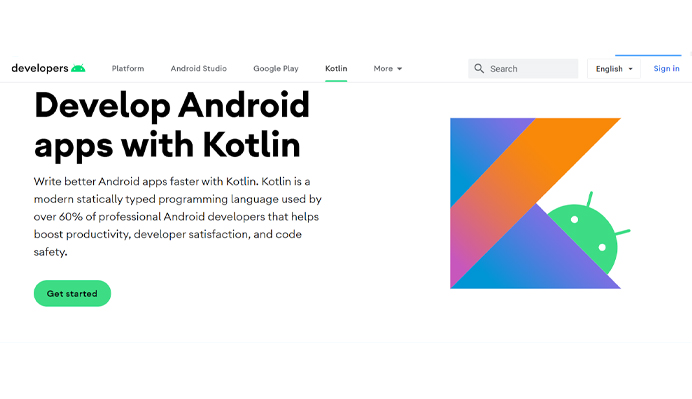Click the green Android head logo icon
The image size is (692, 399).
pyautogui.click(x=78, y=68)
